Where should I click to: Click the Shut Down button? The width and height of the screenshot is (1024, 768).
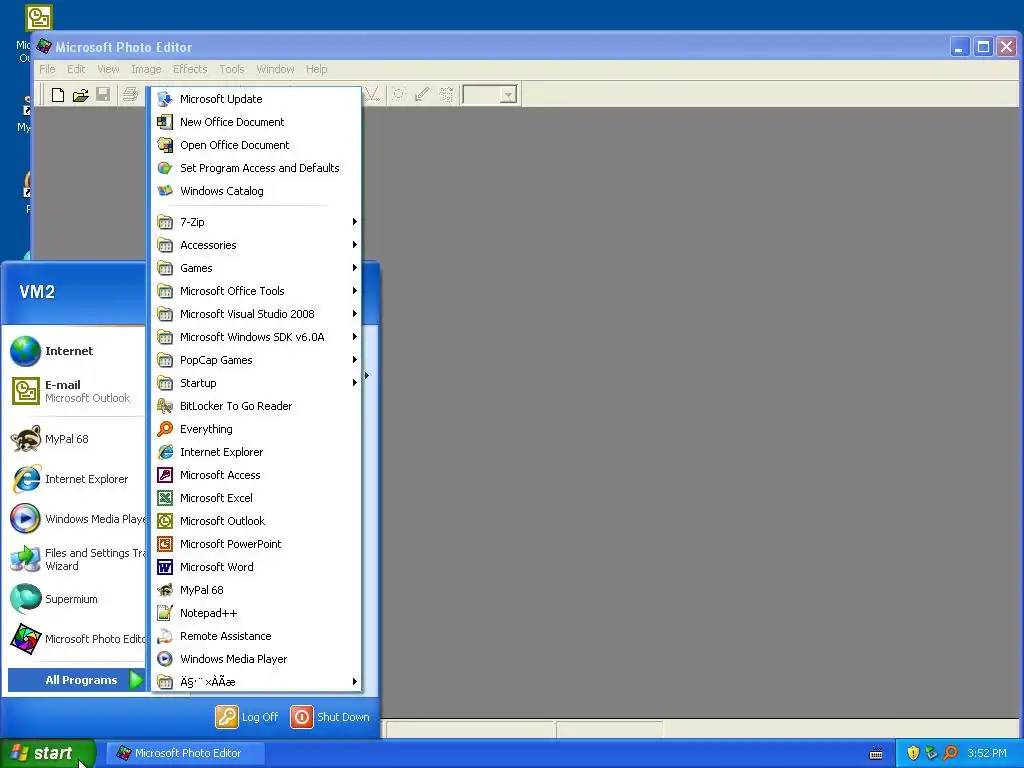coord(330,717)
